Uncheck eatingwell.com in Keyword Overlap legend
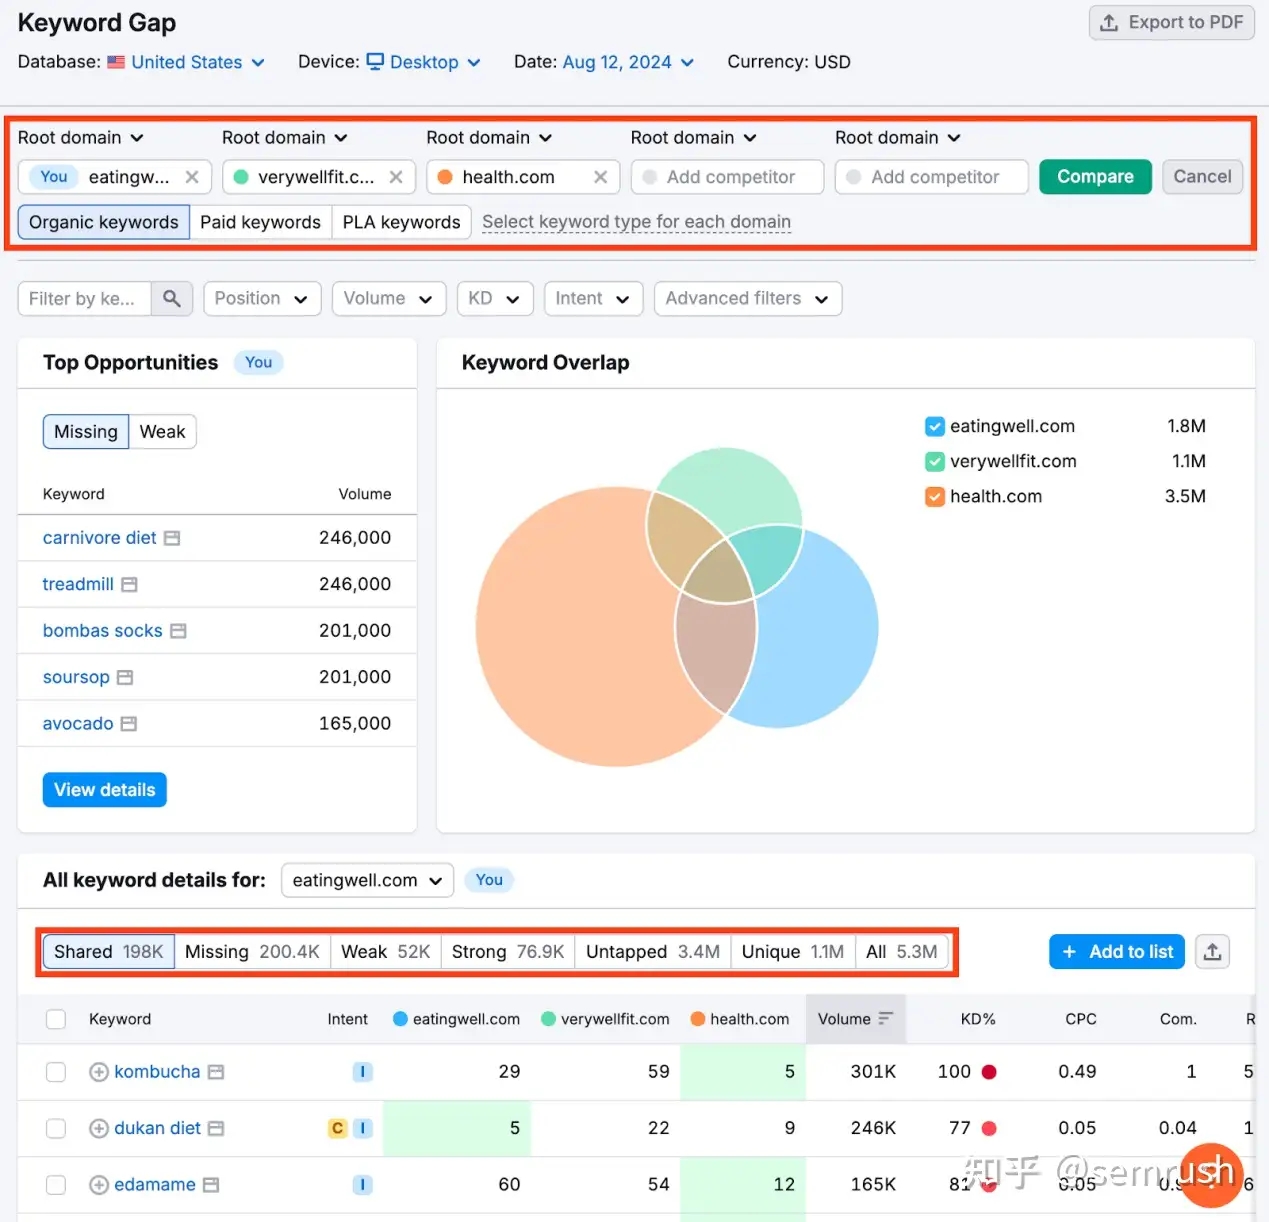This screenshot has height=1222, width=1269. [935, 427]
